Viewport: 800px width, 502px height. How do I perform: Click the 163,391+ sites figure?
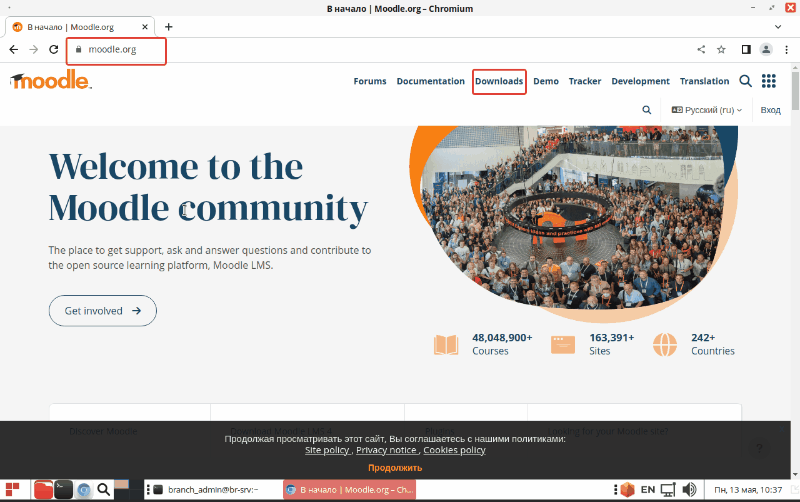(612, 338)
